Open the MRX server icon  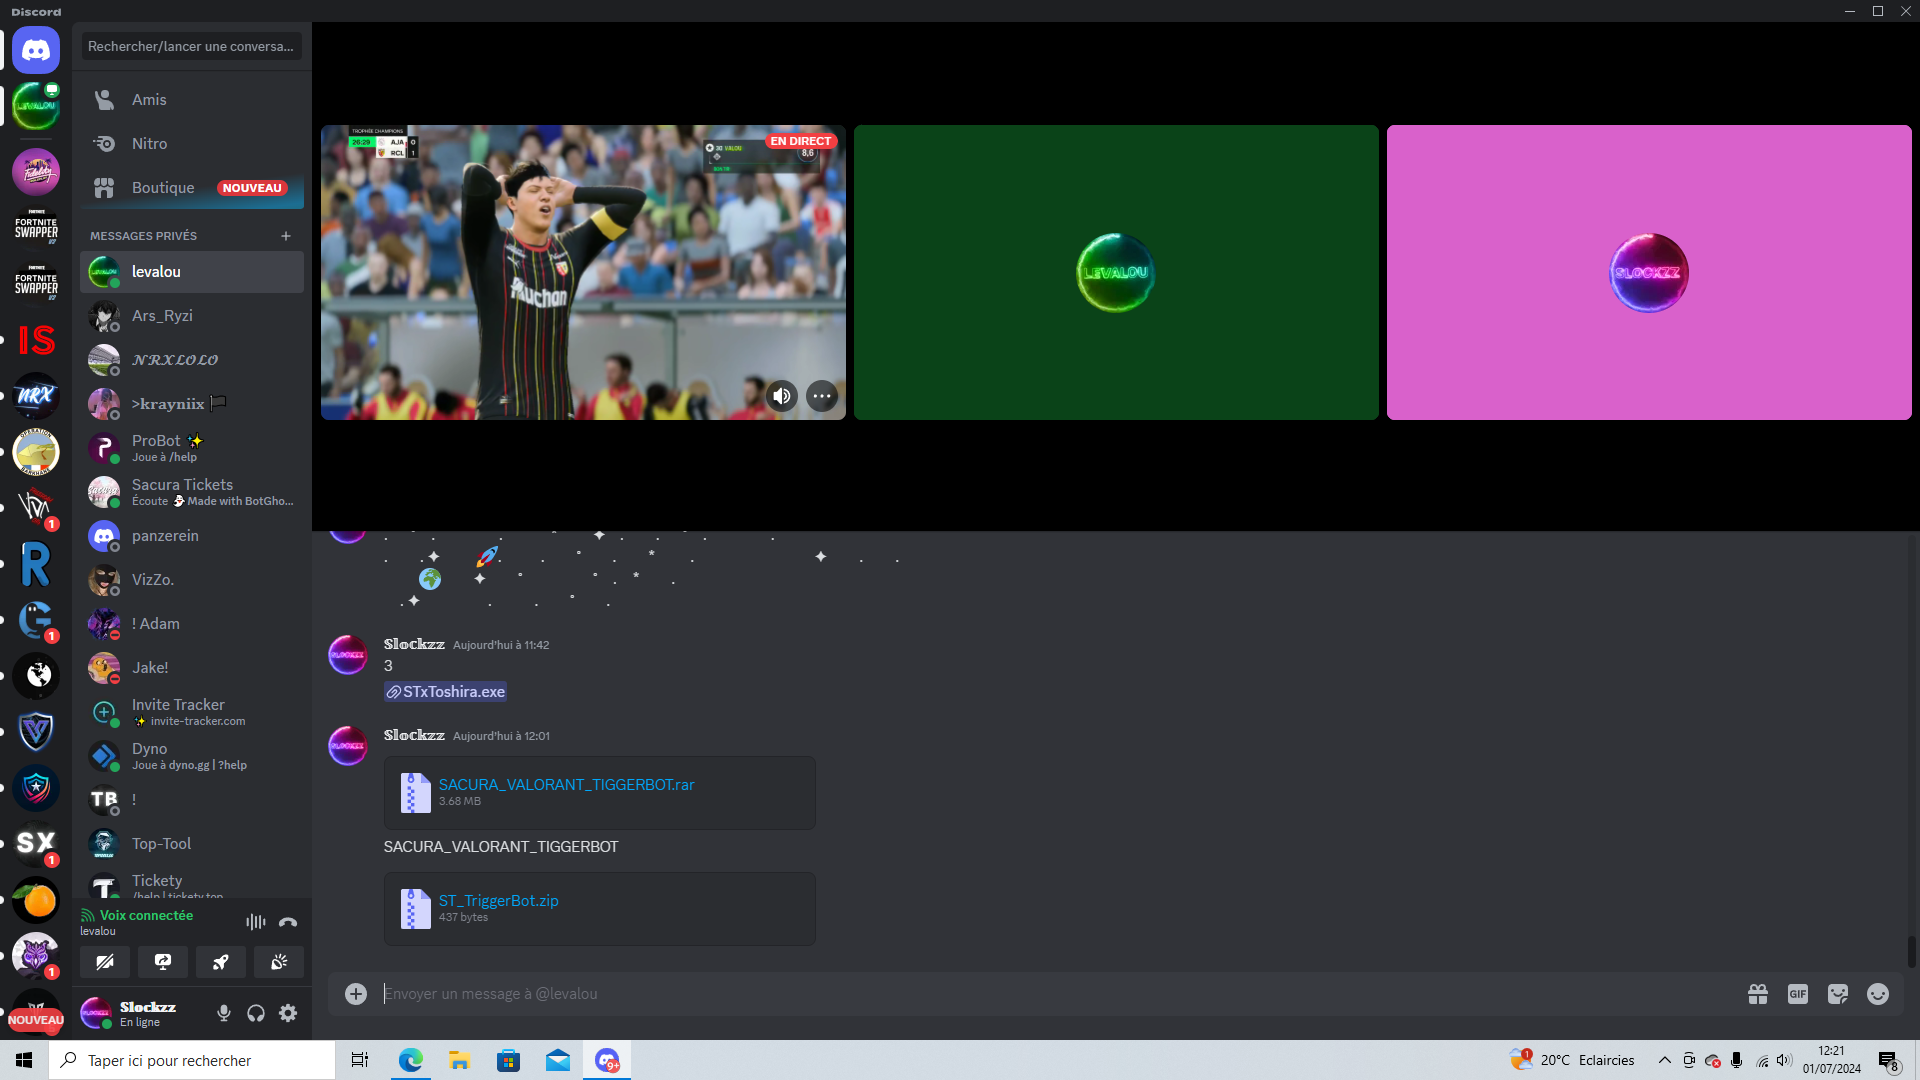tap(36, 396)
